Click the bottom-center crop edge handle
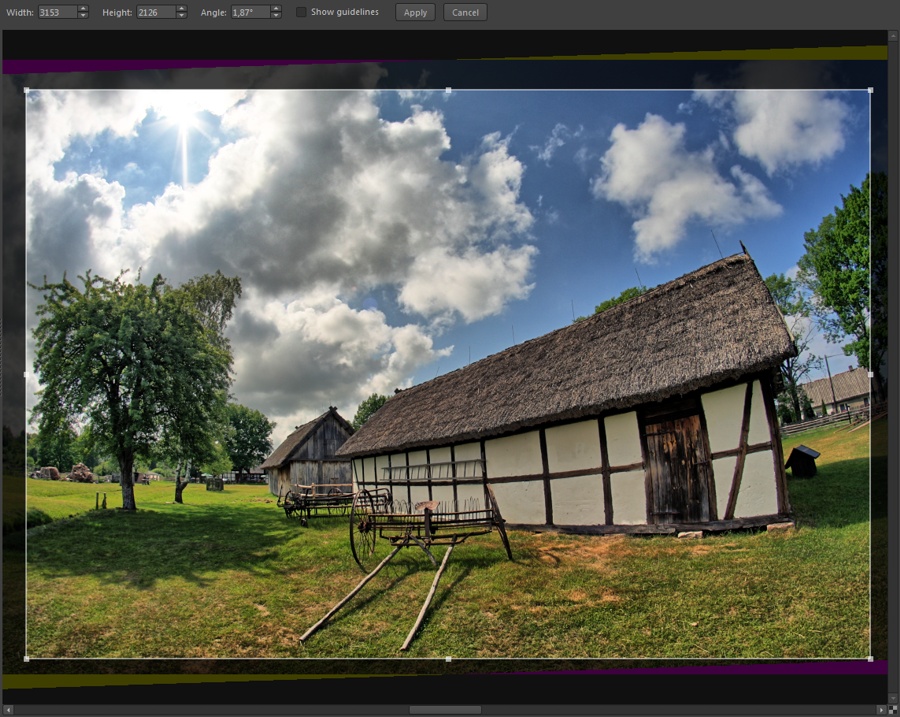The height and width of the screenshot is (717, 900). [x=448, y=659]
